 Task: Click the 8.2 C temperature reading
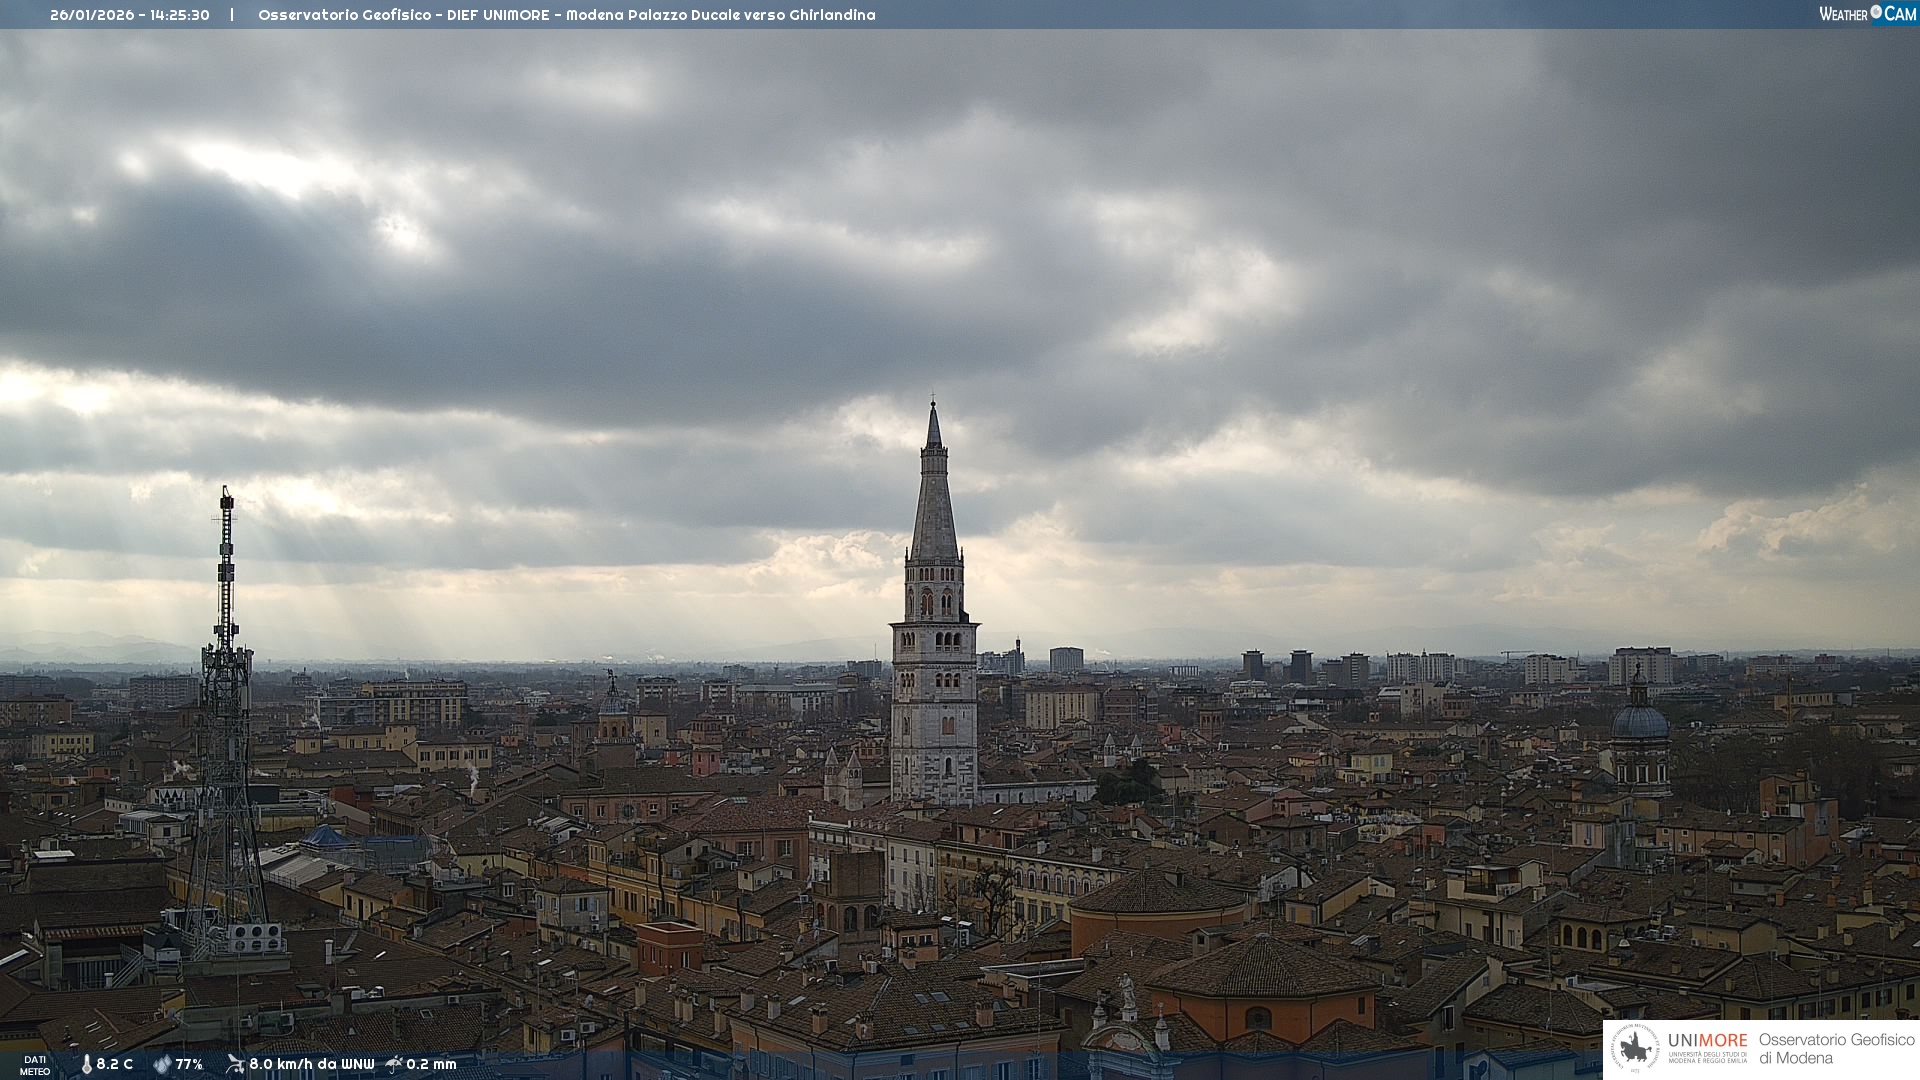coord(114,1065)
